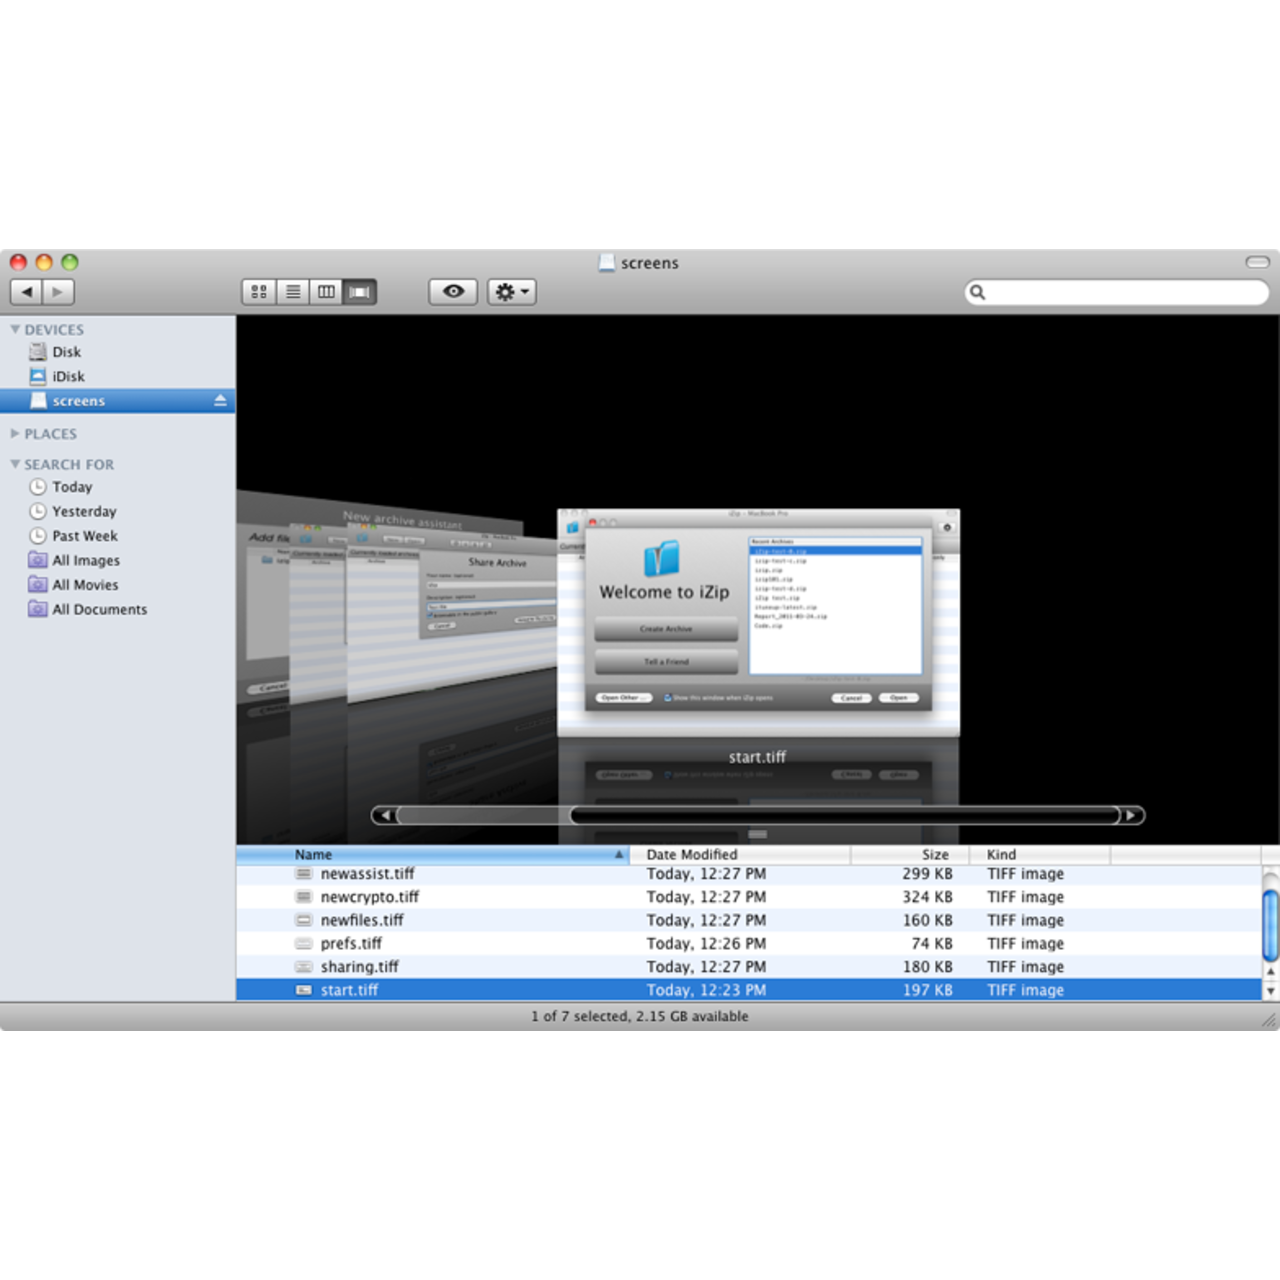This screenshot has width=1280, height=1280.
Task: Select newfiles.tiff in the file list
Action: (x=749, y=920)
